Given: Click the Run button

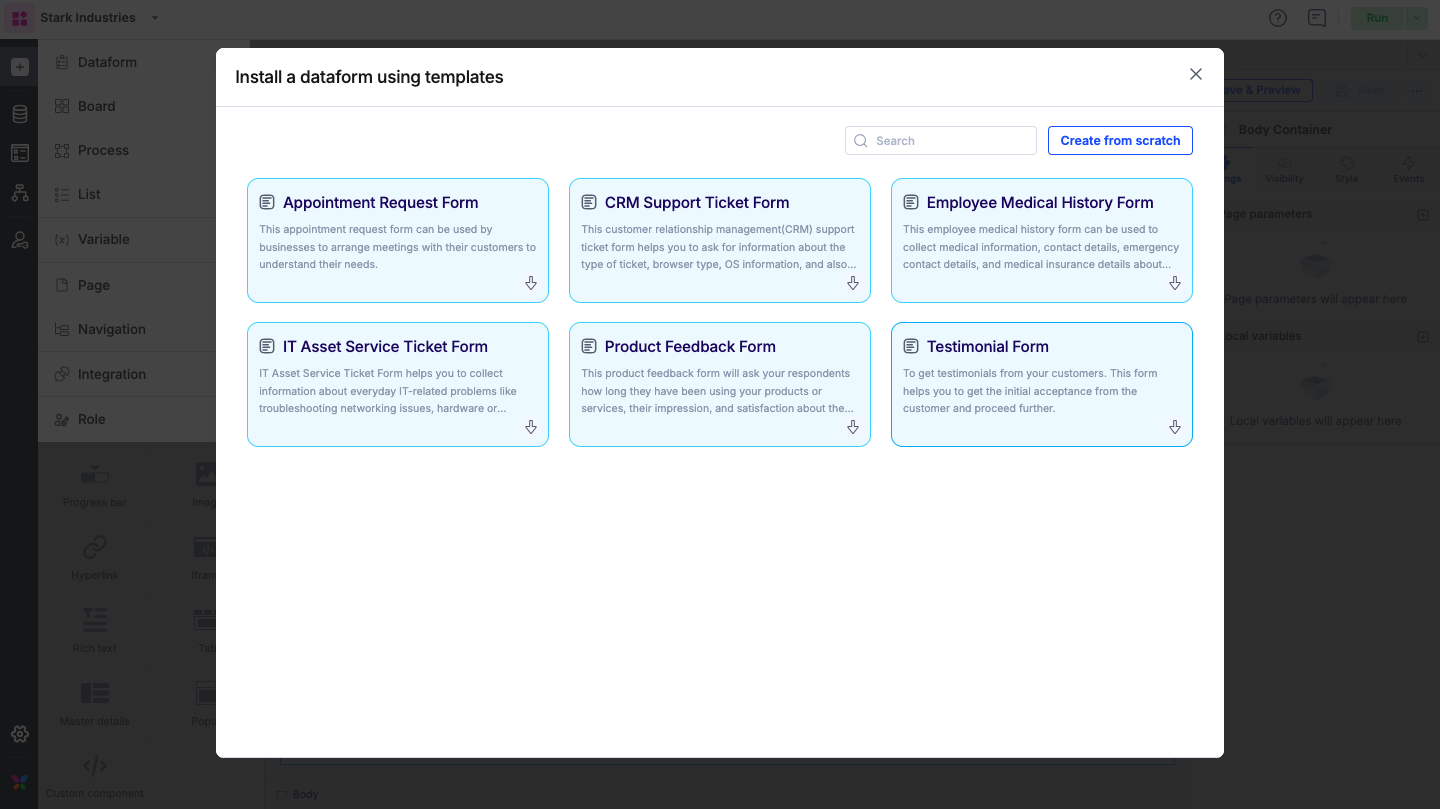Looking at the screenshot, I should point(1377,18).
